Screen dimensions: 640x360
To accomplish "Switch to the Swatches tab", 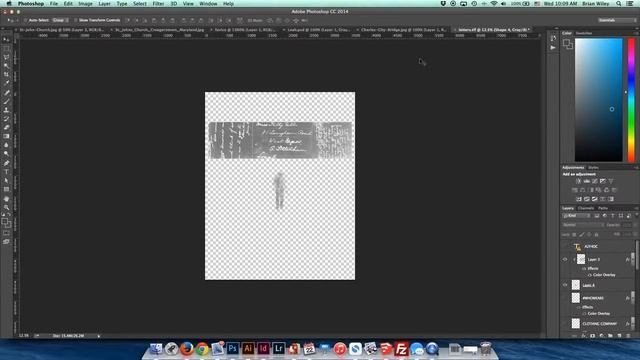I will [584, 33].
